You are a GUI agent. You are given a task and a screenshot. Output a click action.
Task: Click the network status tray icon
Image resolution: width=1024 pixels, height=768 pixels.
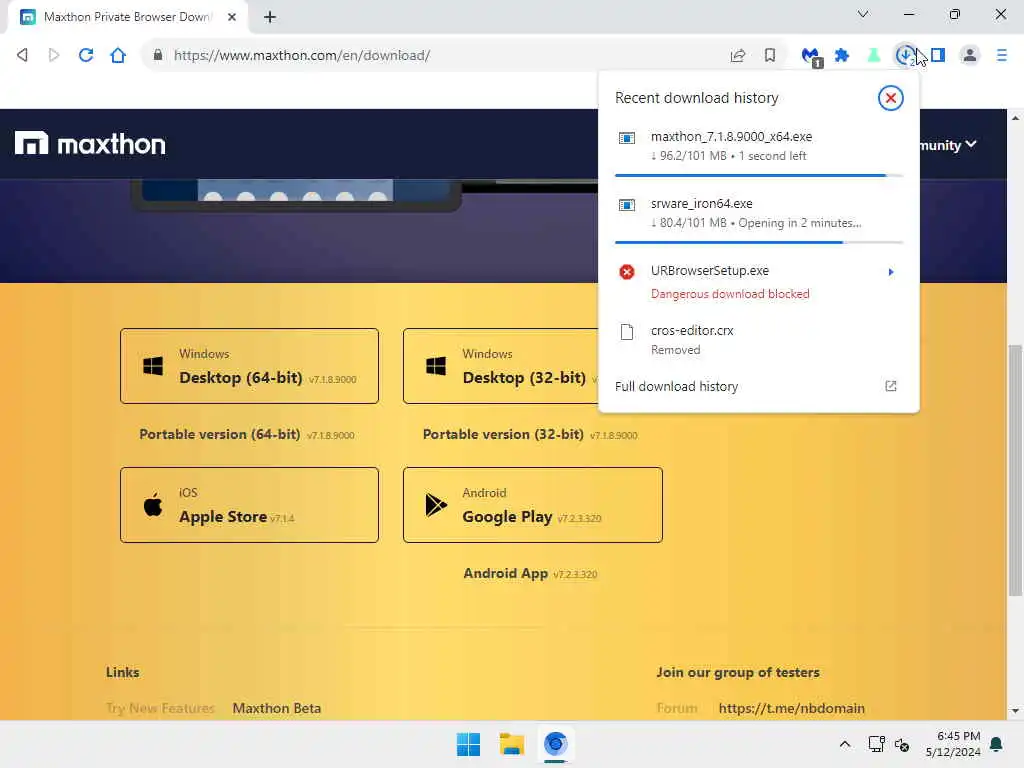876,744
